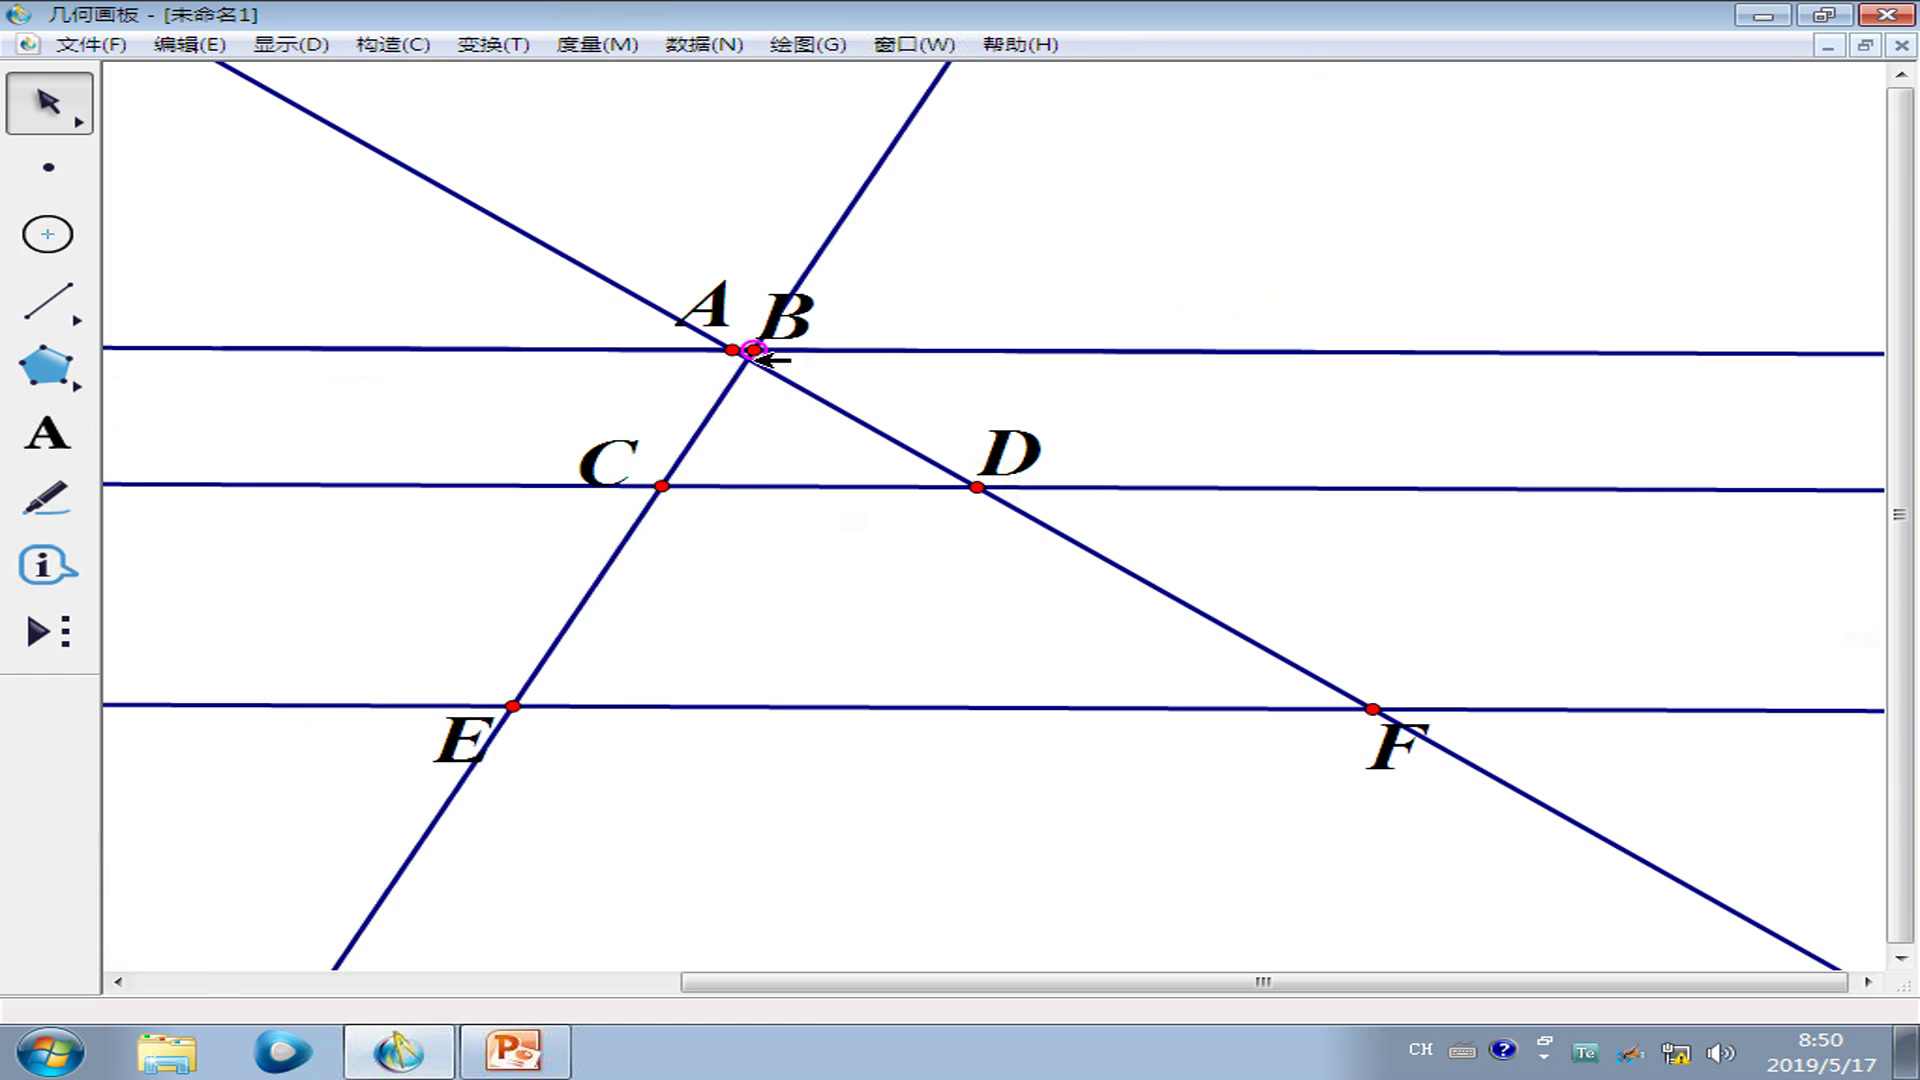This screenshot has height=1080, width=1920.
Task: Click the horizontal scrollbar thumb
Action: (x=1264, y=982)
